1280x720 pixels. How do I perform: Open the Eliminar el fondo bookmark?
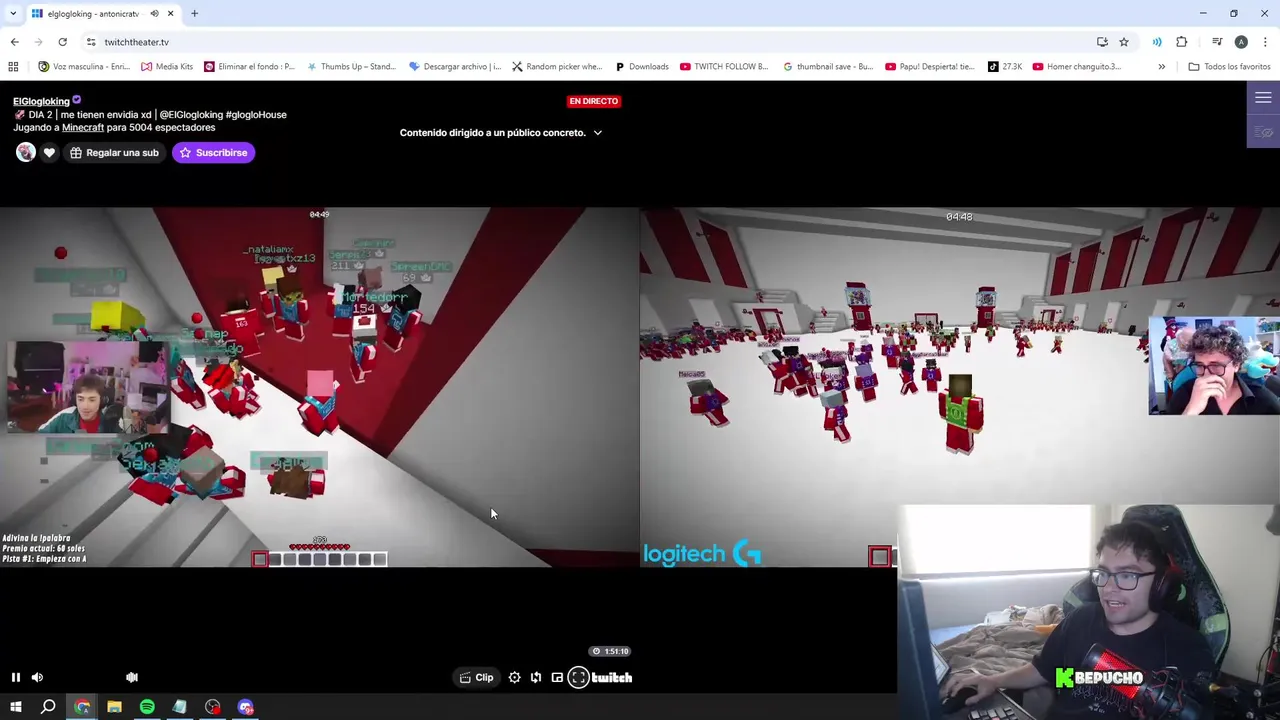250,67
